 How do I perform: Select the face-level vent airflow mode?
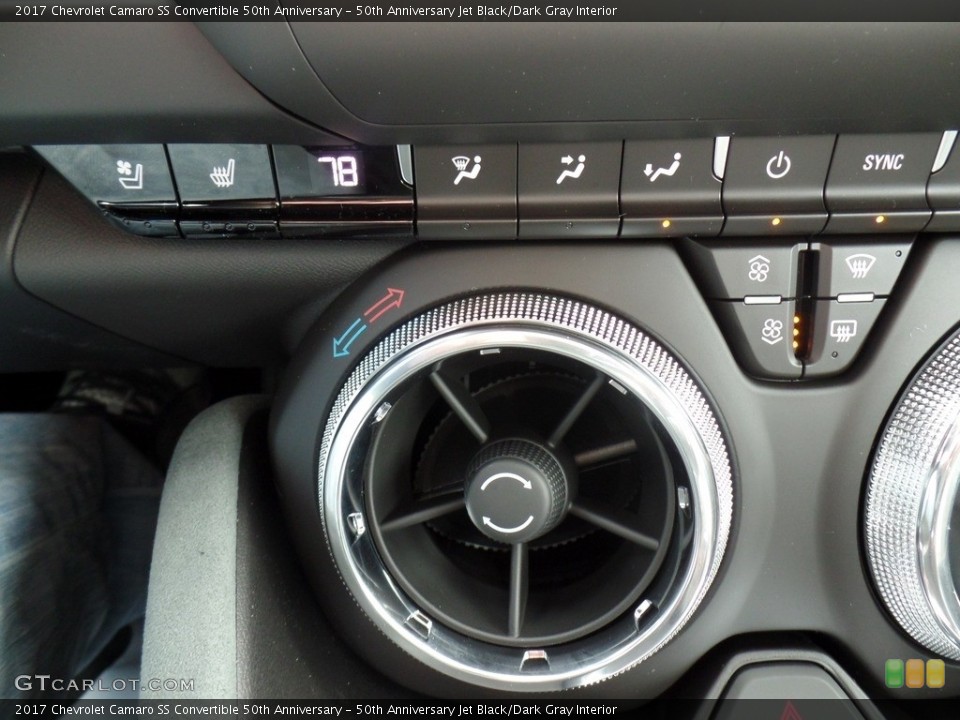(570, 169)
